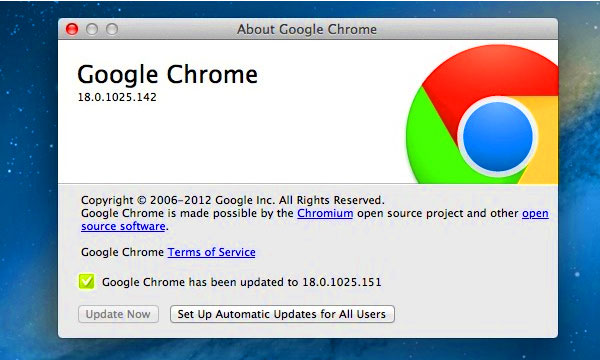Click the 'About Google Chrome' title bar text
The height and width of the screenshot is (360, 600).
(x=307, y=29)
